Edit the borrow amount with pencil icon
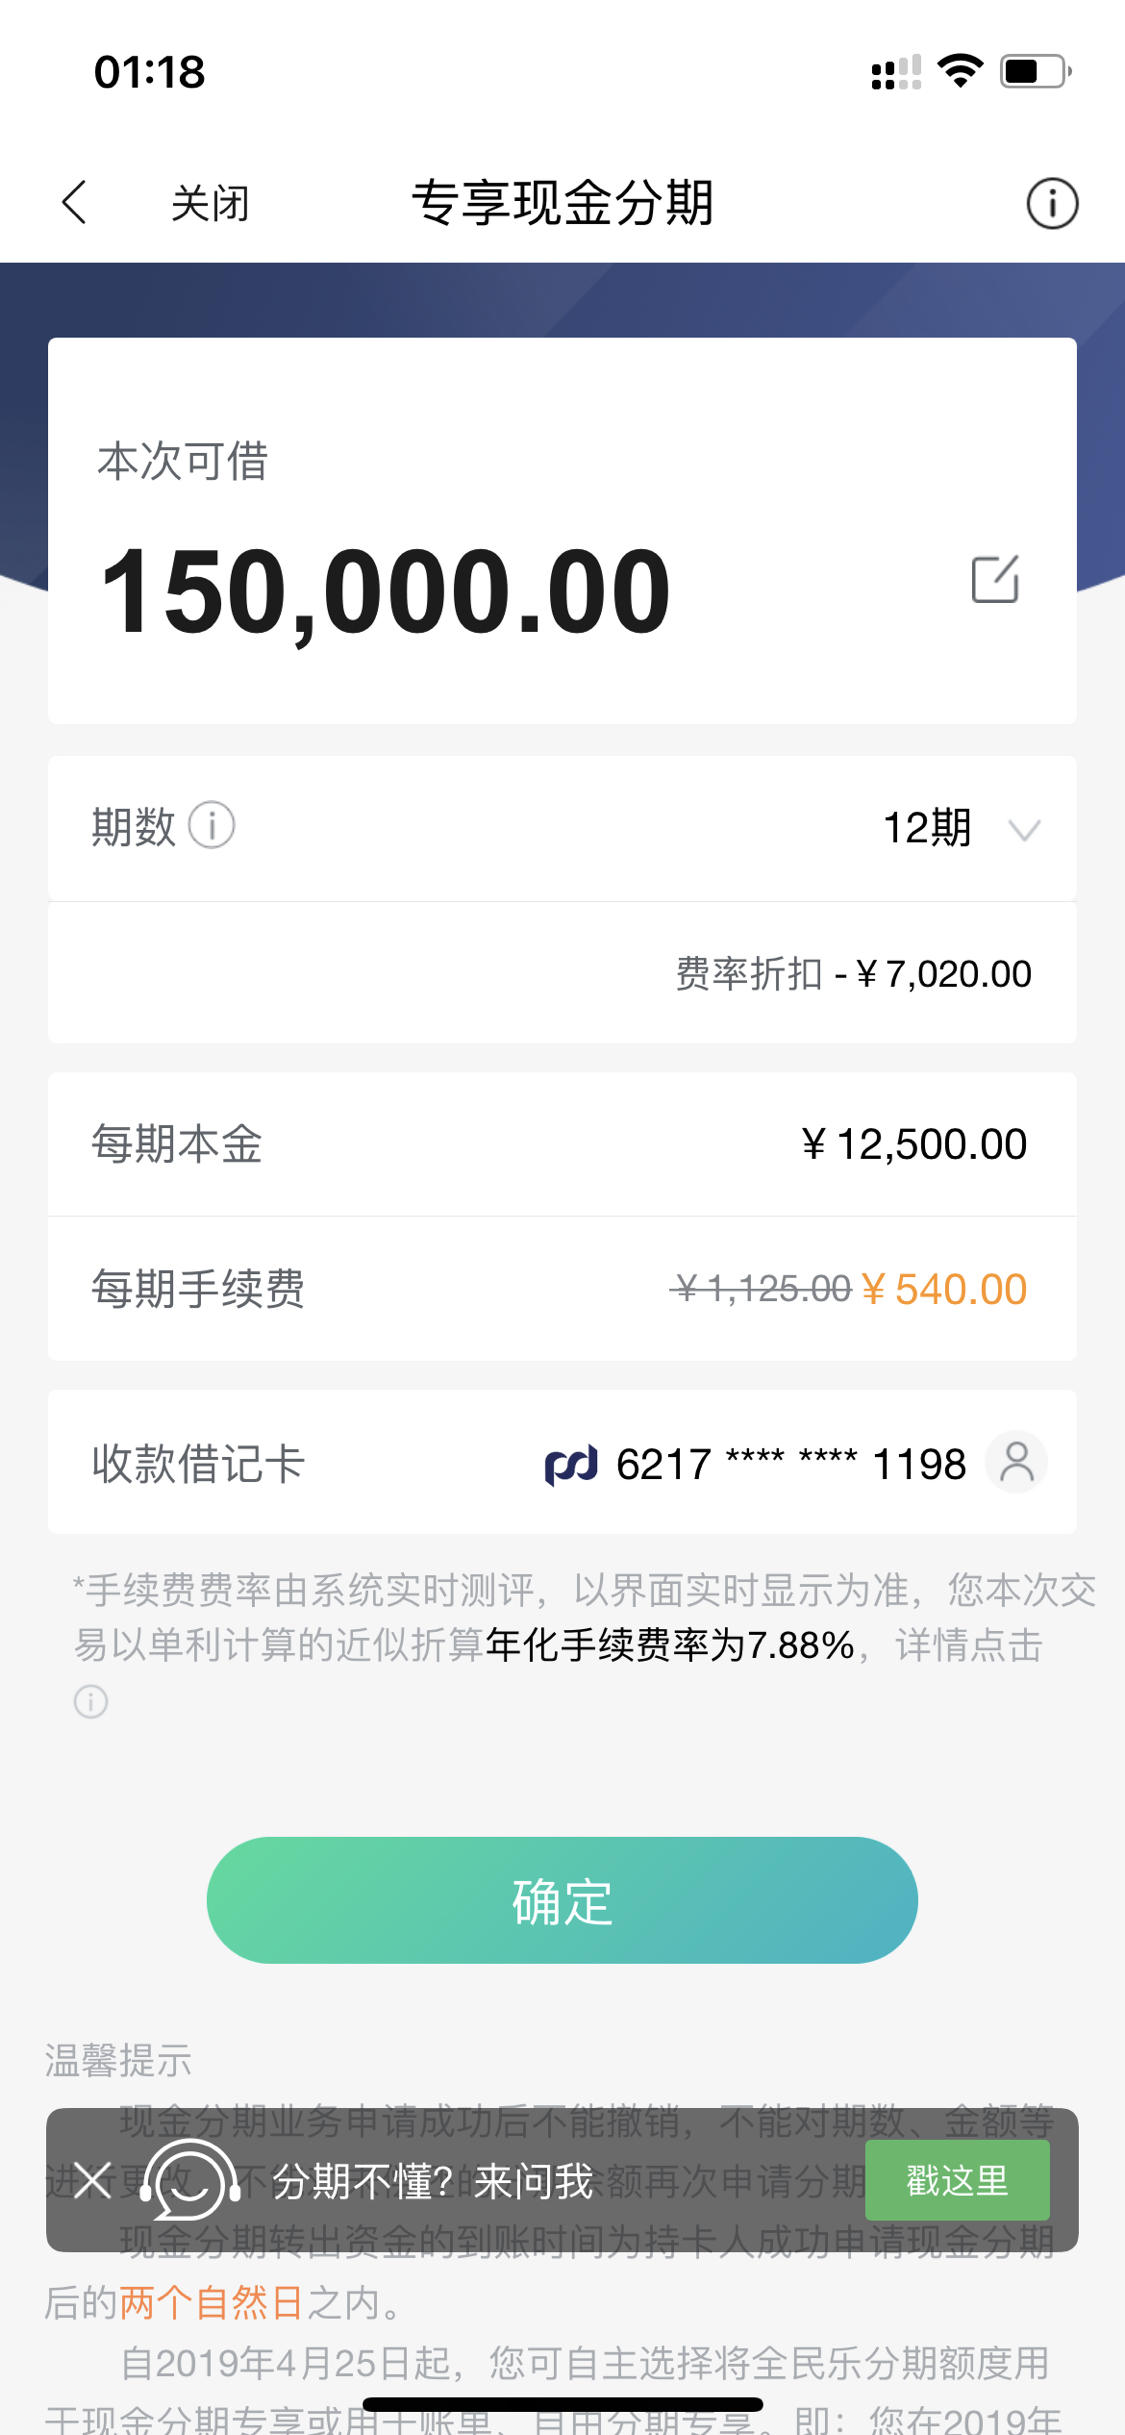The width and height of the screenshot is (1125, 2435). click(x=995, y=579)
